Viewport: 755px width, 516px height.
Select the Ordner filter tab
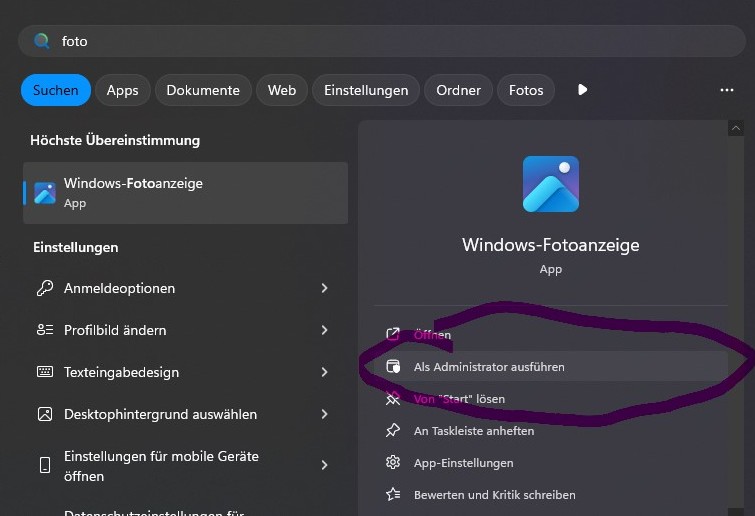[458, 90]
